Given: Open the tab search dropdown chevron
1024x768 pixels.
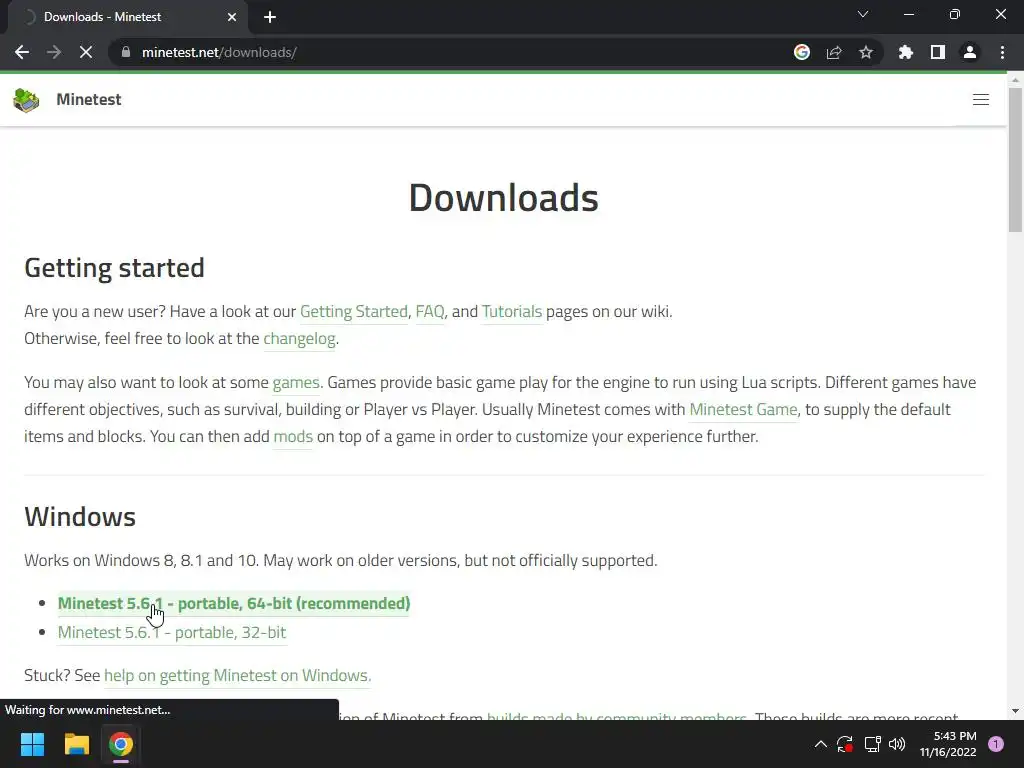Looking at the screenshot, I should click(863, 14).
